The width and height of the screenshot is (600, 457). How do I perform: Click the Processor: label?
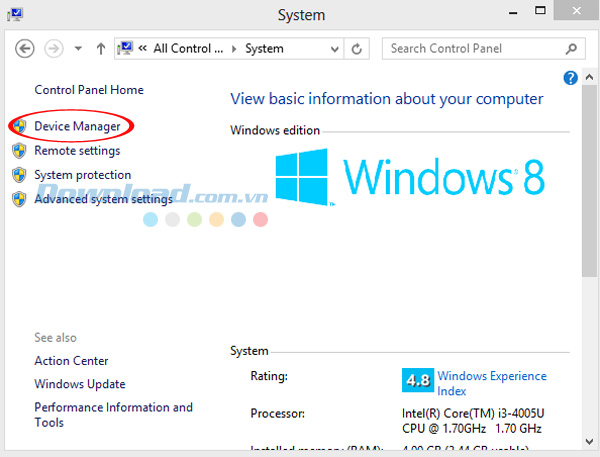pyautogui.click(x=277, y=413)
